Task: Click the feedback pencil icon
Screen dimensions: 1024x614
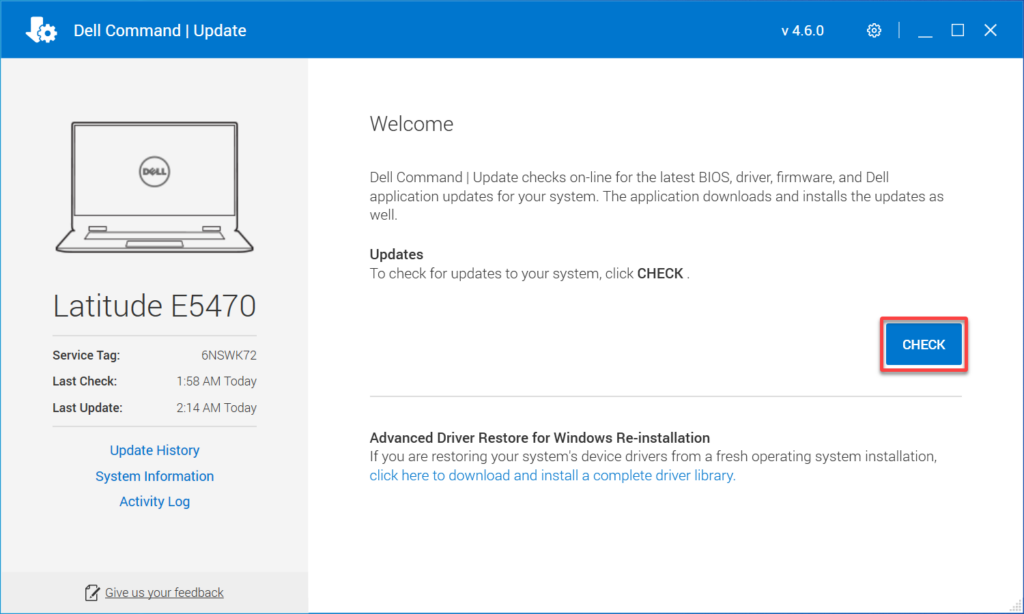Action: click(91, 591)
